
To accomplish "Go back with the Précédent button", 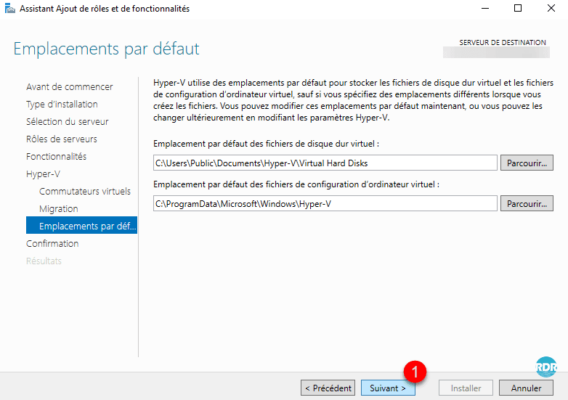I will [x=328, y=388].
